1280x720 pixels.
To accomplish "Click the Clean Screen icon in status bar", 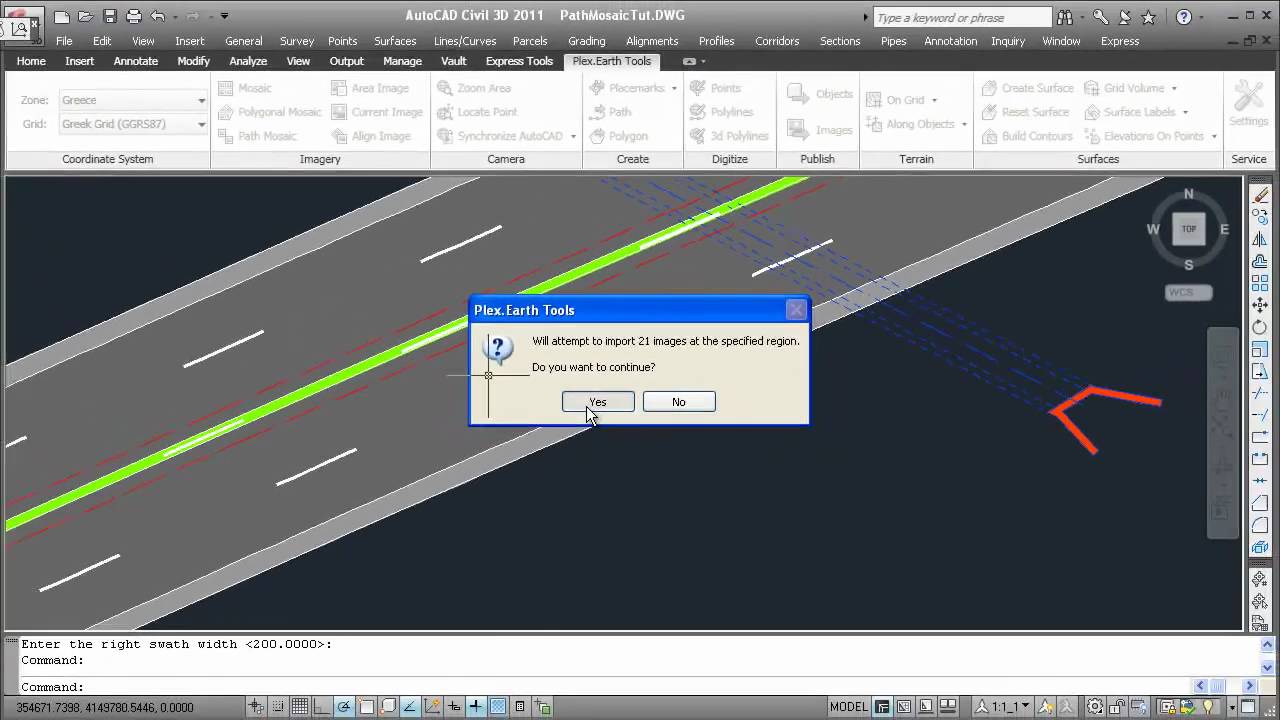I will tap(1248, 707).
